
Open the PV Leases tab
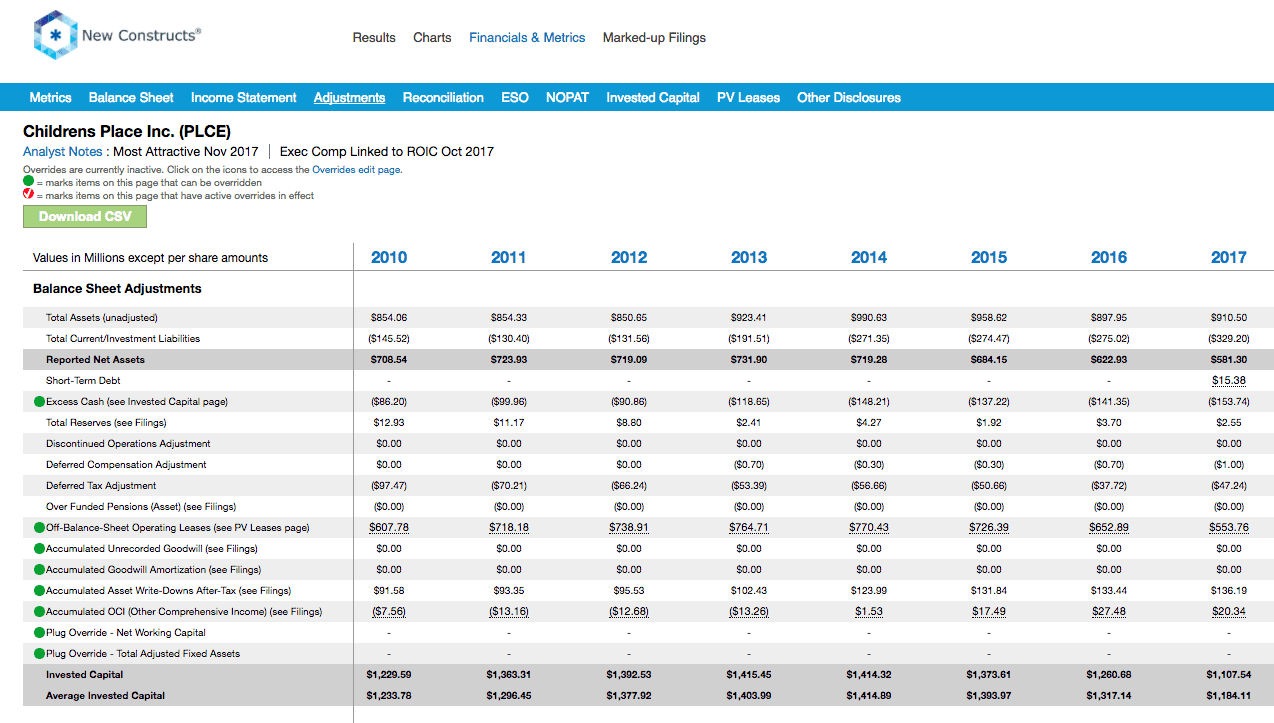(748, 98)
